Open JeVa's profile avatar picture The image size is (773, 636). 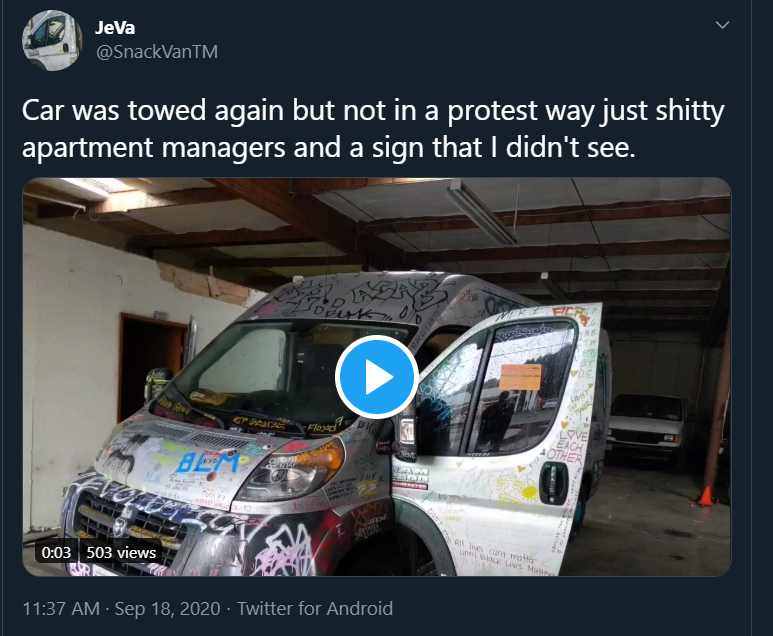point(52,40)
